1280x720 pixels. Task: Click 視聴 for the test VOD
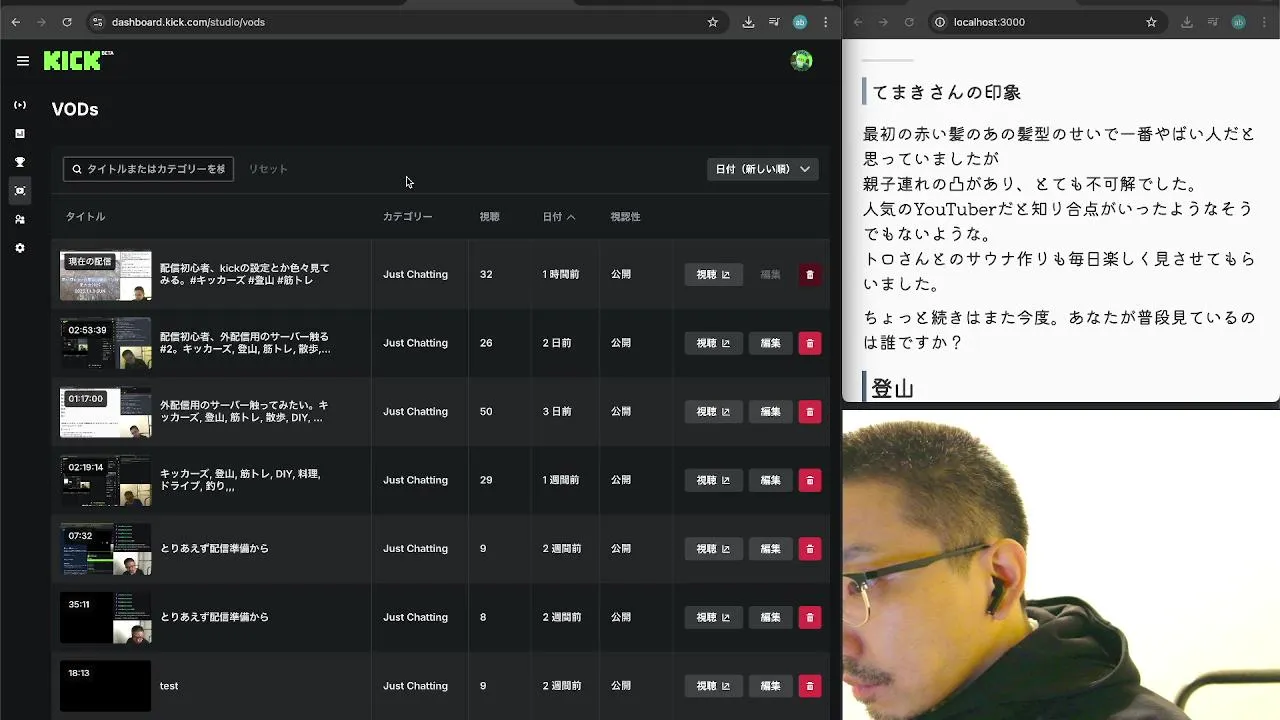tap(713, 686)
